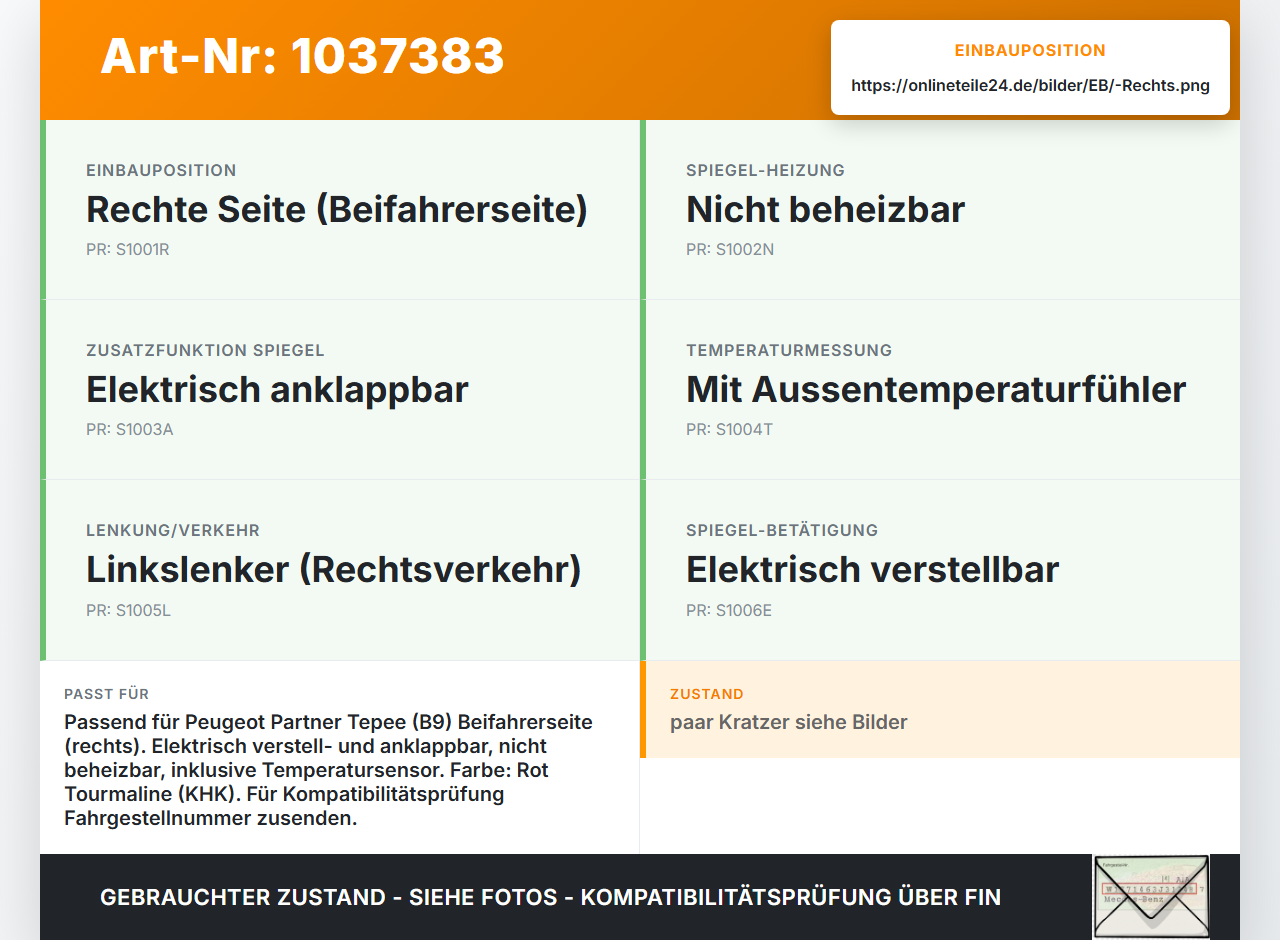The height and width of the screenshot is (940, 1280).
Task: Open the -Rechts.png image URL
Action: tap(1030, 85)
